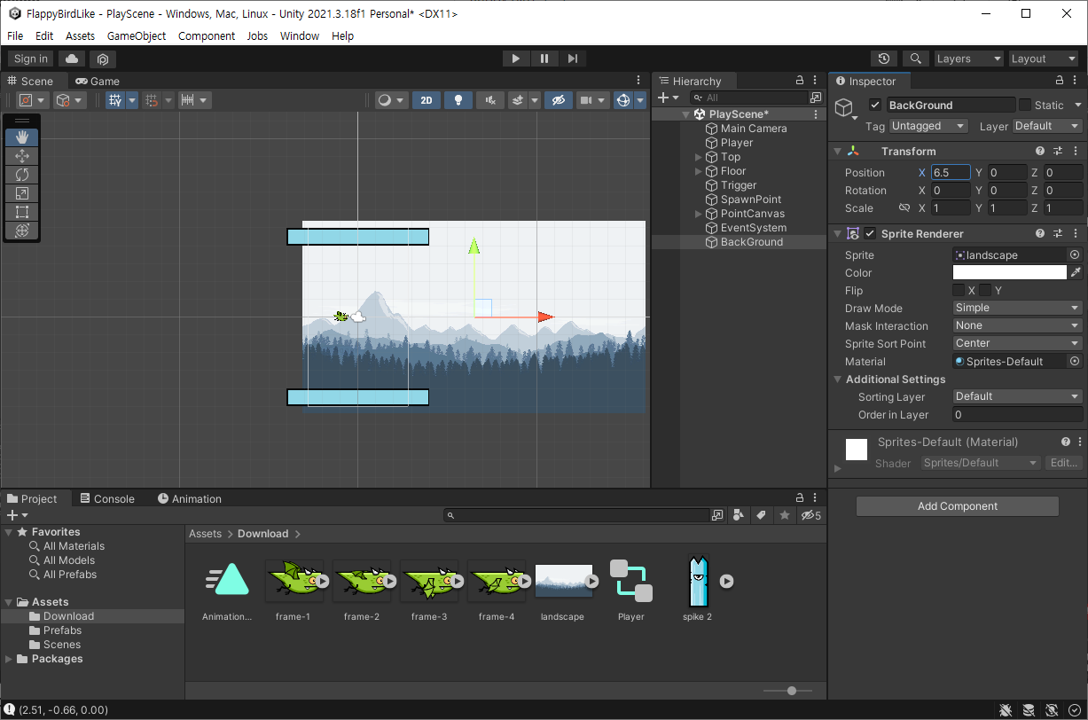Viewport: 1088px width, 720px height.
Task: Open the Draw Mode dropdown
Action: click(1017, 308)
